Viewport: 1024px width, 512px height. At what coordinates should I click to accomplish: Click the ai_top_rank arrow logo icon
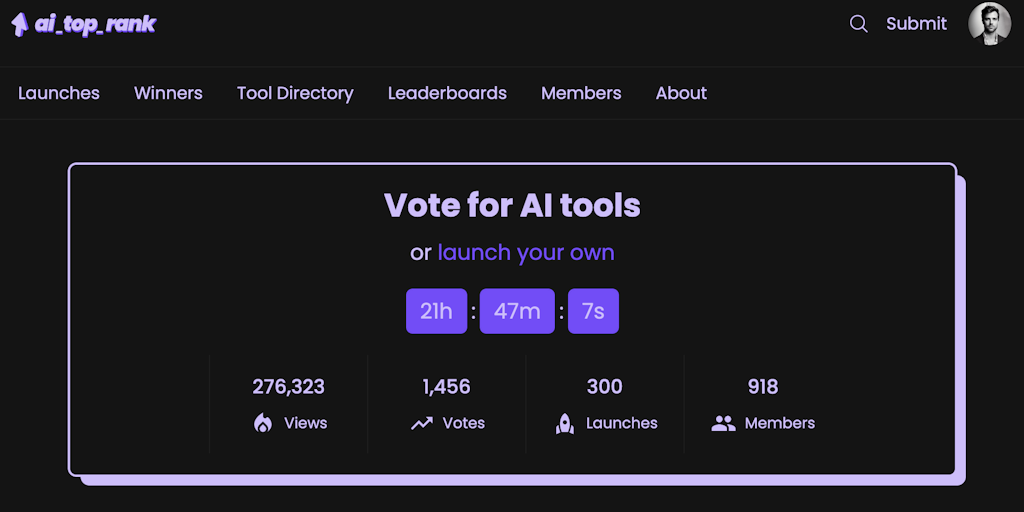(x=20, y=25)
